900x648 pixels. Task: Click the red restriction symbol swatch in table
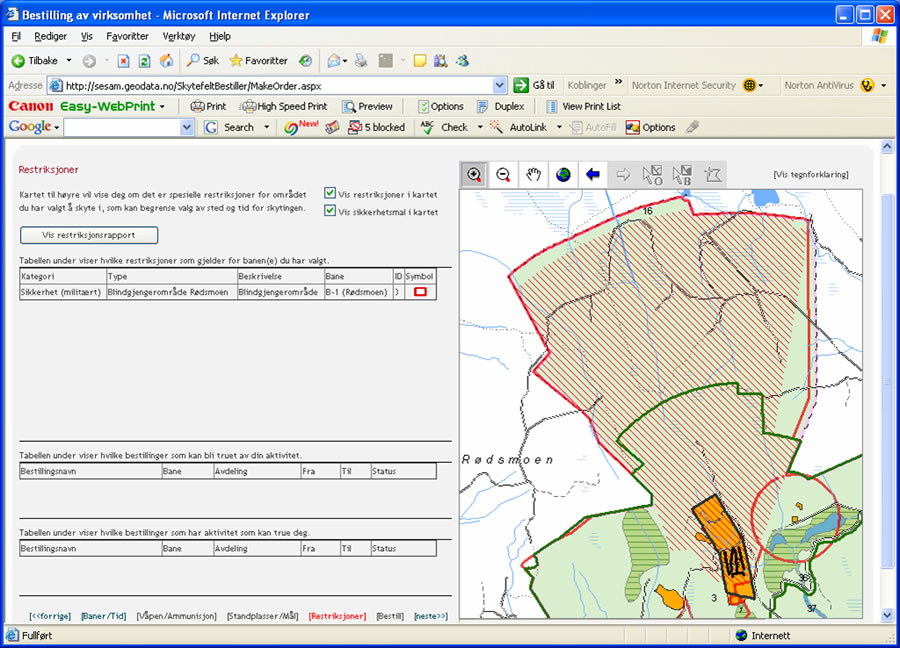pos(420,292)
